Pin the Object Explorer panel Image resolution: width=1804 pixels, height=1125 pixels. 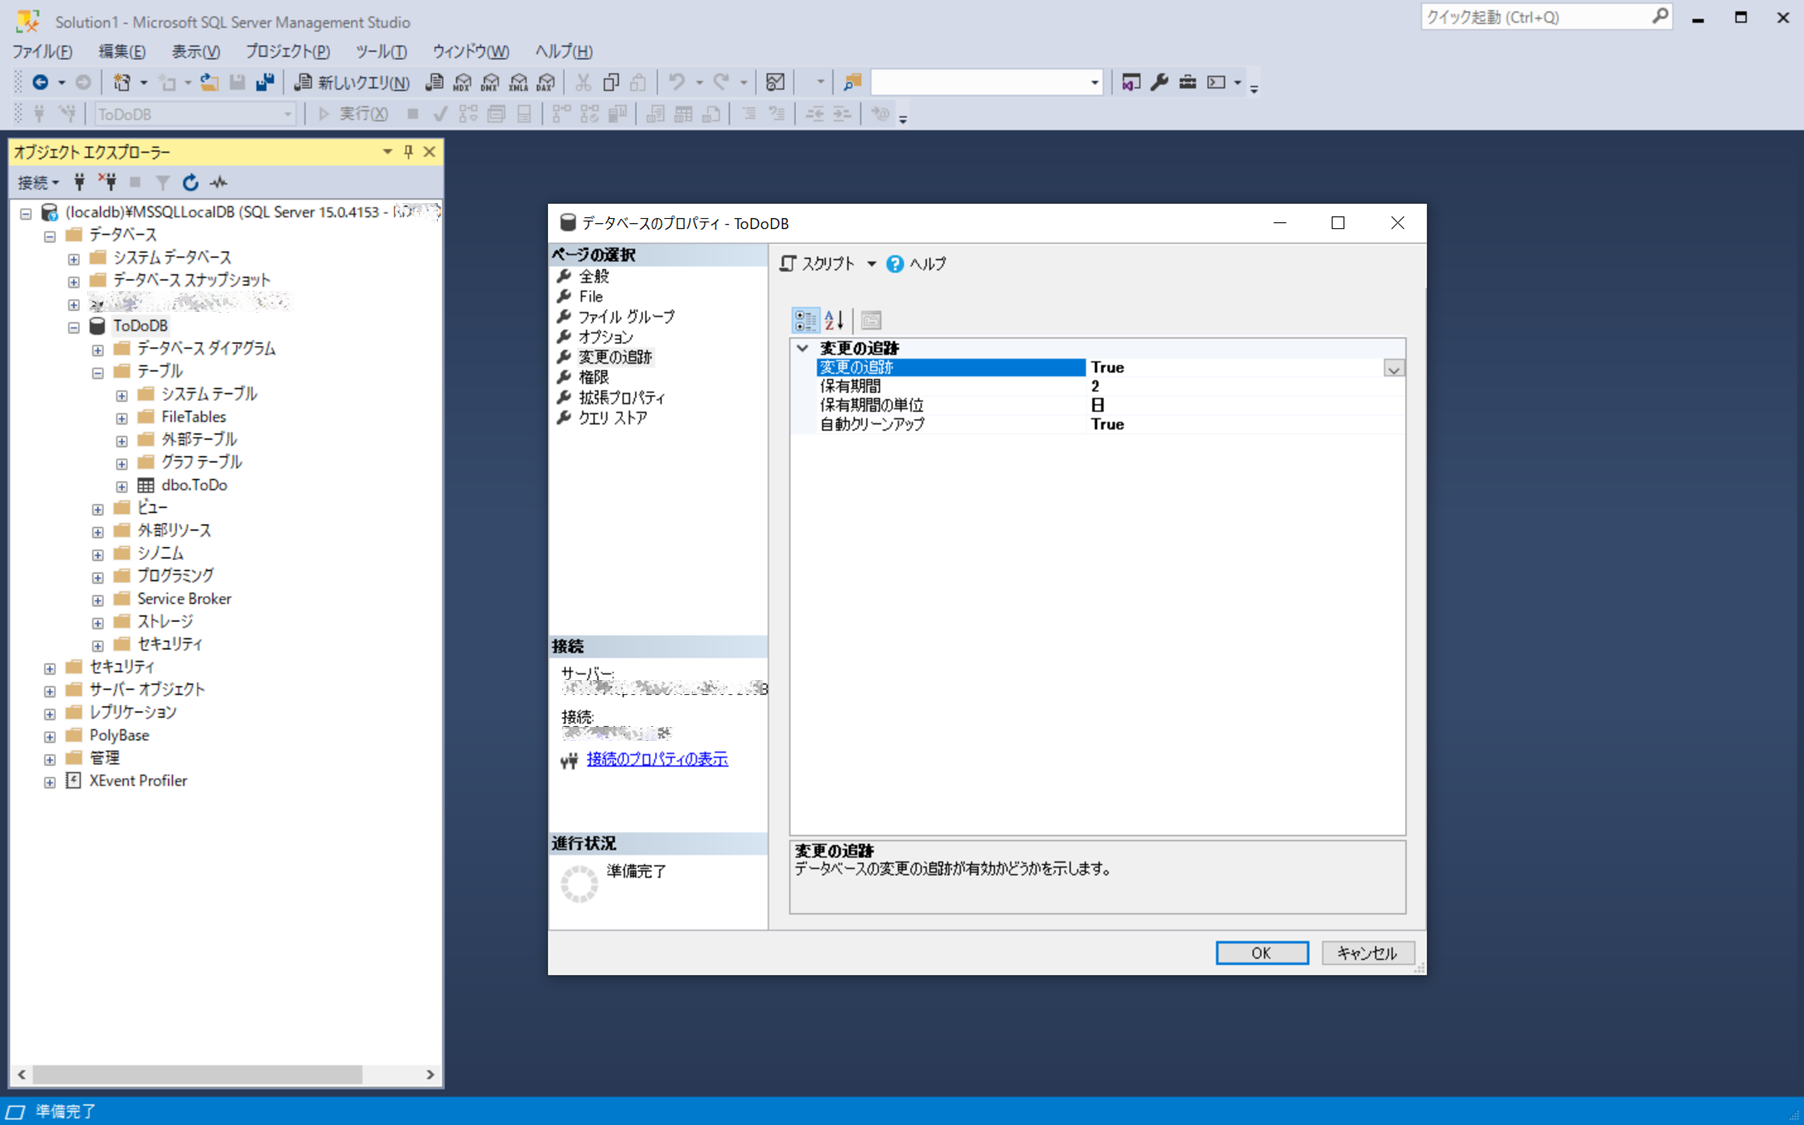[408, 152]
